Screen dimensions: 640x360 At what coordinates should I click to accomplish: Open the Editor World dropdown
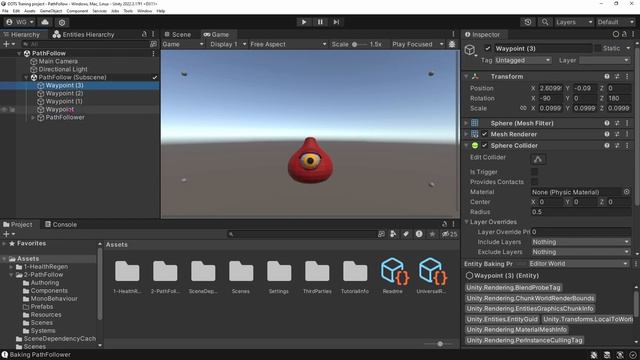[x=577, y=264]
